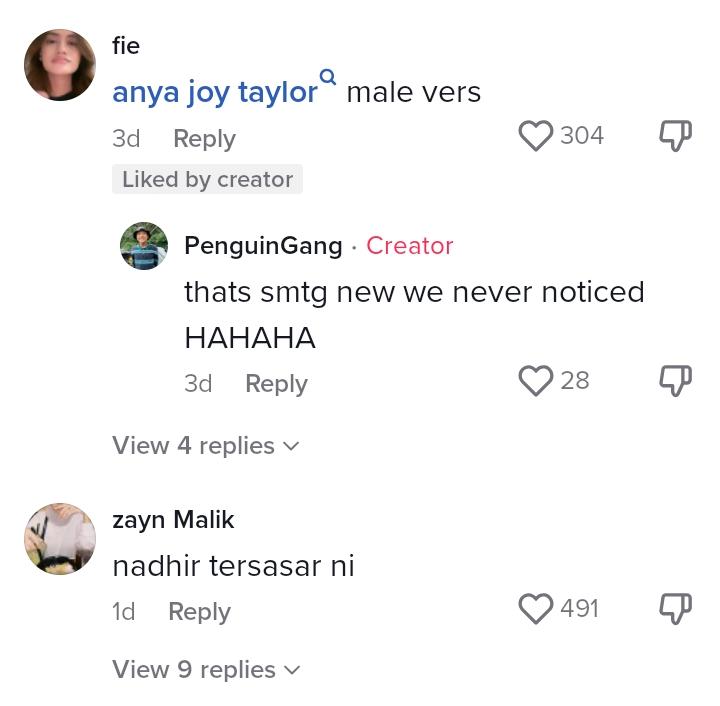Viewport: 720px width, 706px height.
Task: Expand View 4 replies
Action: pyautogui.click(x=205, y=446)
